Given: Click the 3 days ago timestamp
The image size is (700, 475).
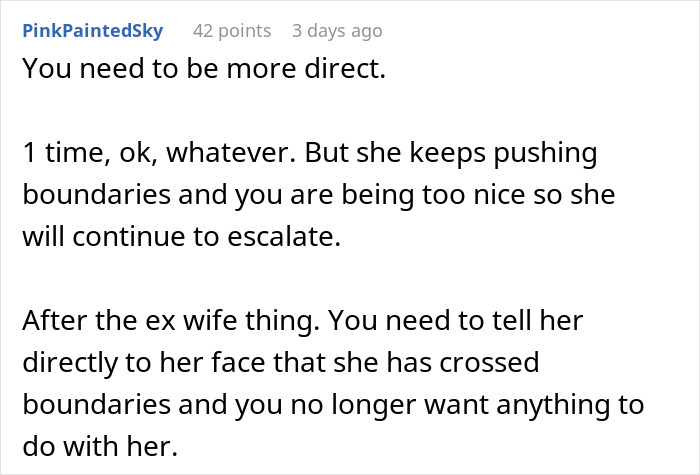Looking at the screenshot, I should [337, 31].
